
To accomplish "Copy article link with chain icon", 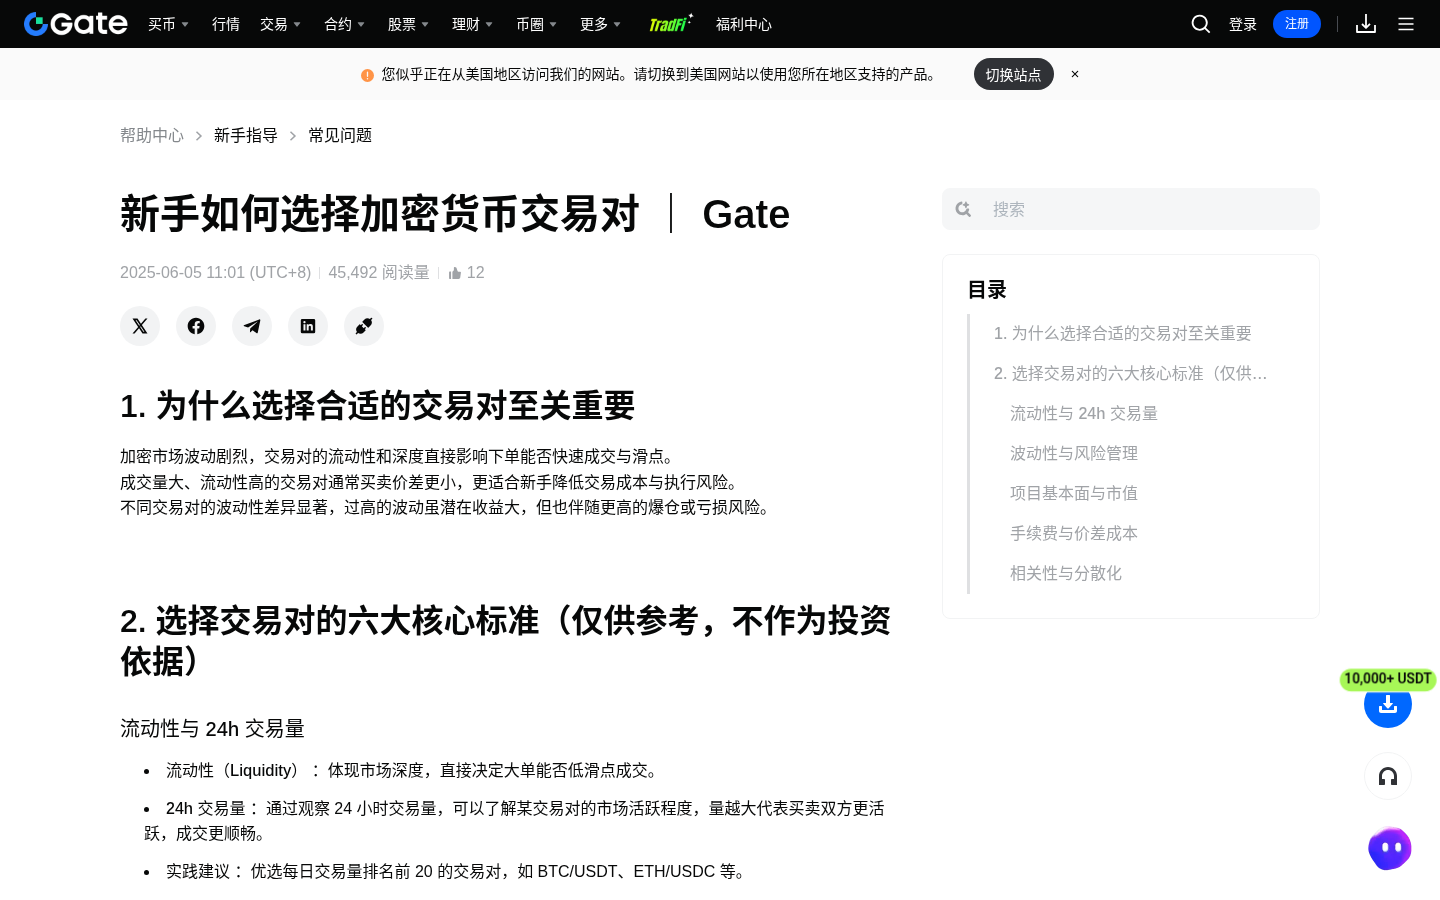I will (364, 326).
